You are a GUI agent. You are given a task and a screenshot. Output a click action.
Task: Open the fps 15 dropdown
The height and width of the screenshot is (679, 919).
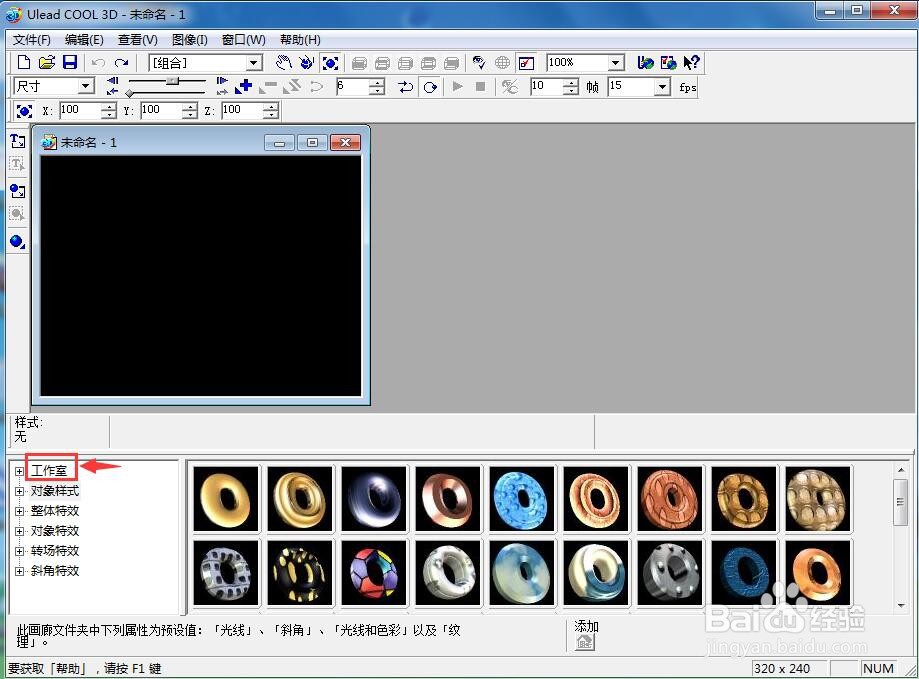pos(662,87)
